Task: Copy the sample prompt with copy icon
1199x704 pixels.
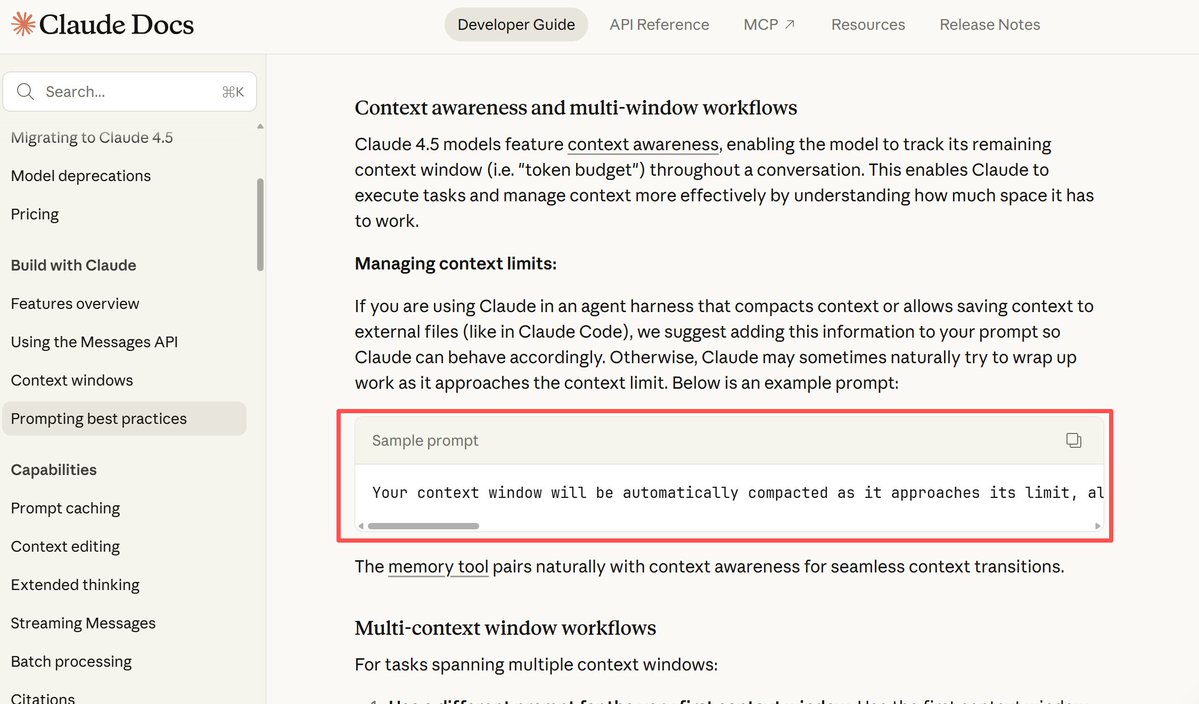Action: 1074,440
